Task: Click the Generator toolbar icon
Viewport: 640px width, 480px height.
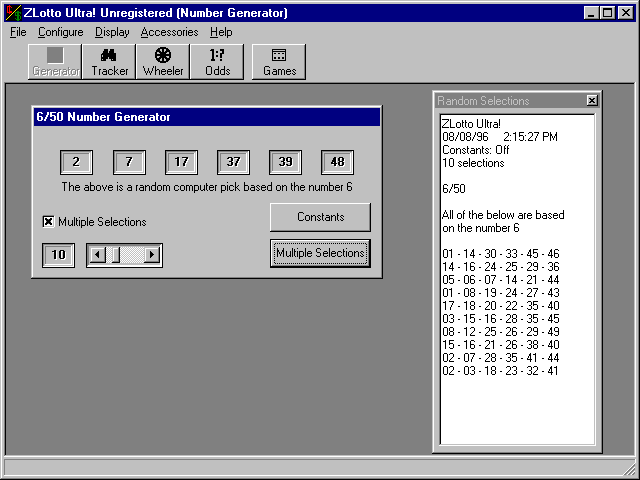Action: 56,61
